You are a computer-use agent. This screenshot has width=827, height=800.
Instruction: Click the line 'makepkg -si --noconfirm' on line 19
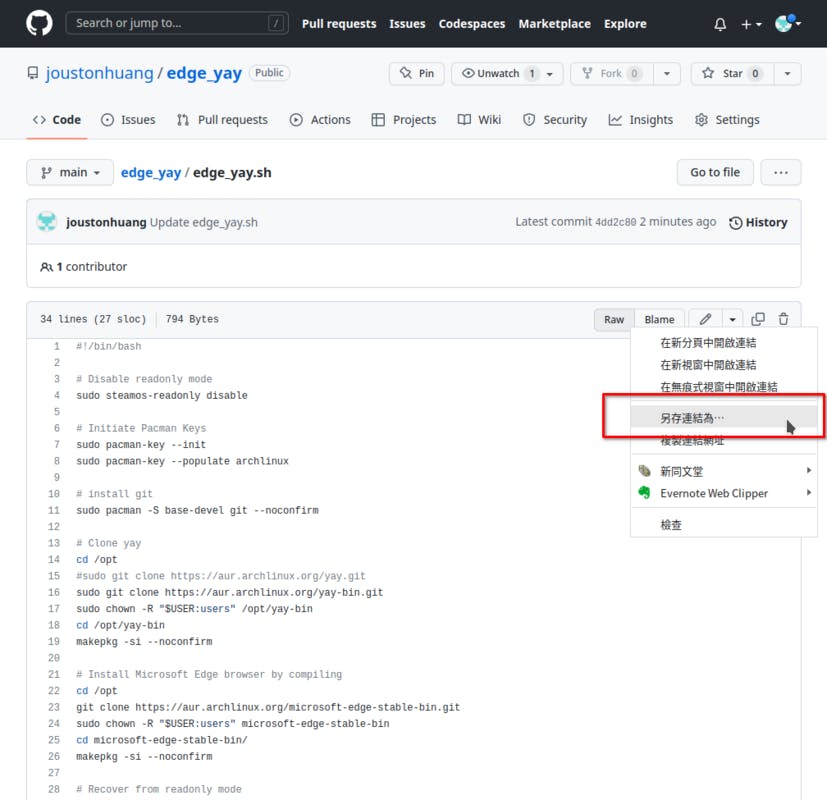[144, 642]
